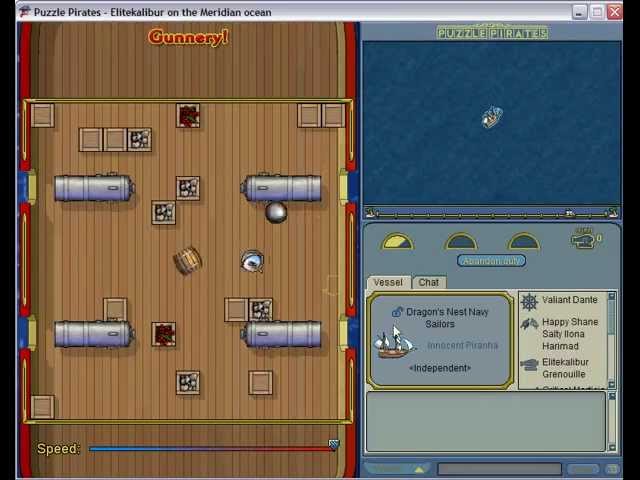Switch to the Vessel tab

point(388,282)
